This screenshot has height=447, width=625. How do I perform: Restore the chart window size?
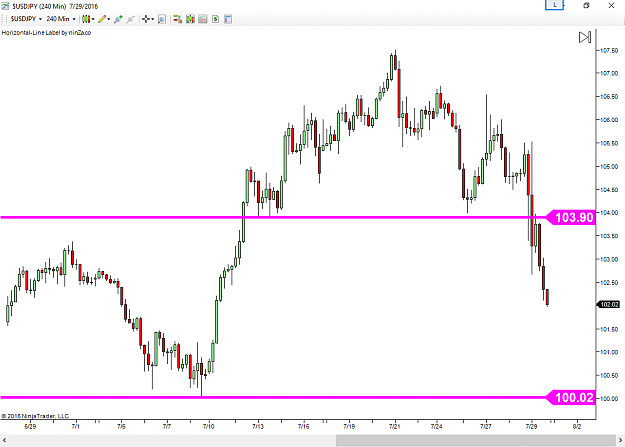point(586,6)
